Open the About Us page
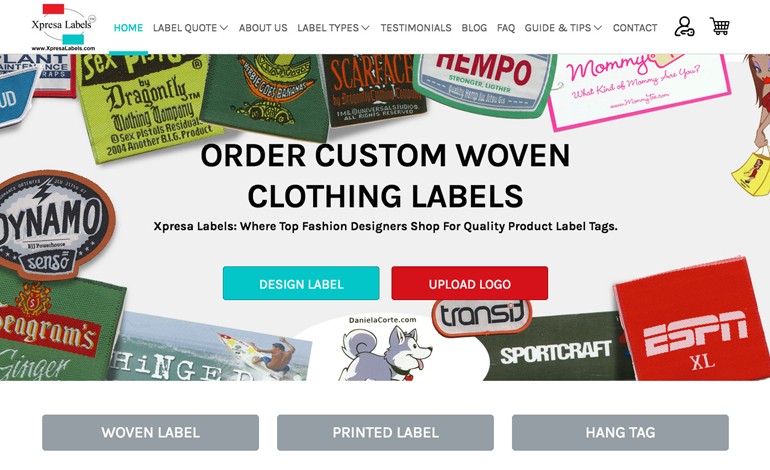 click(x=263, y=28)
